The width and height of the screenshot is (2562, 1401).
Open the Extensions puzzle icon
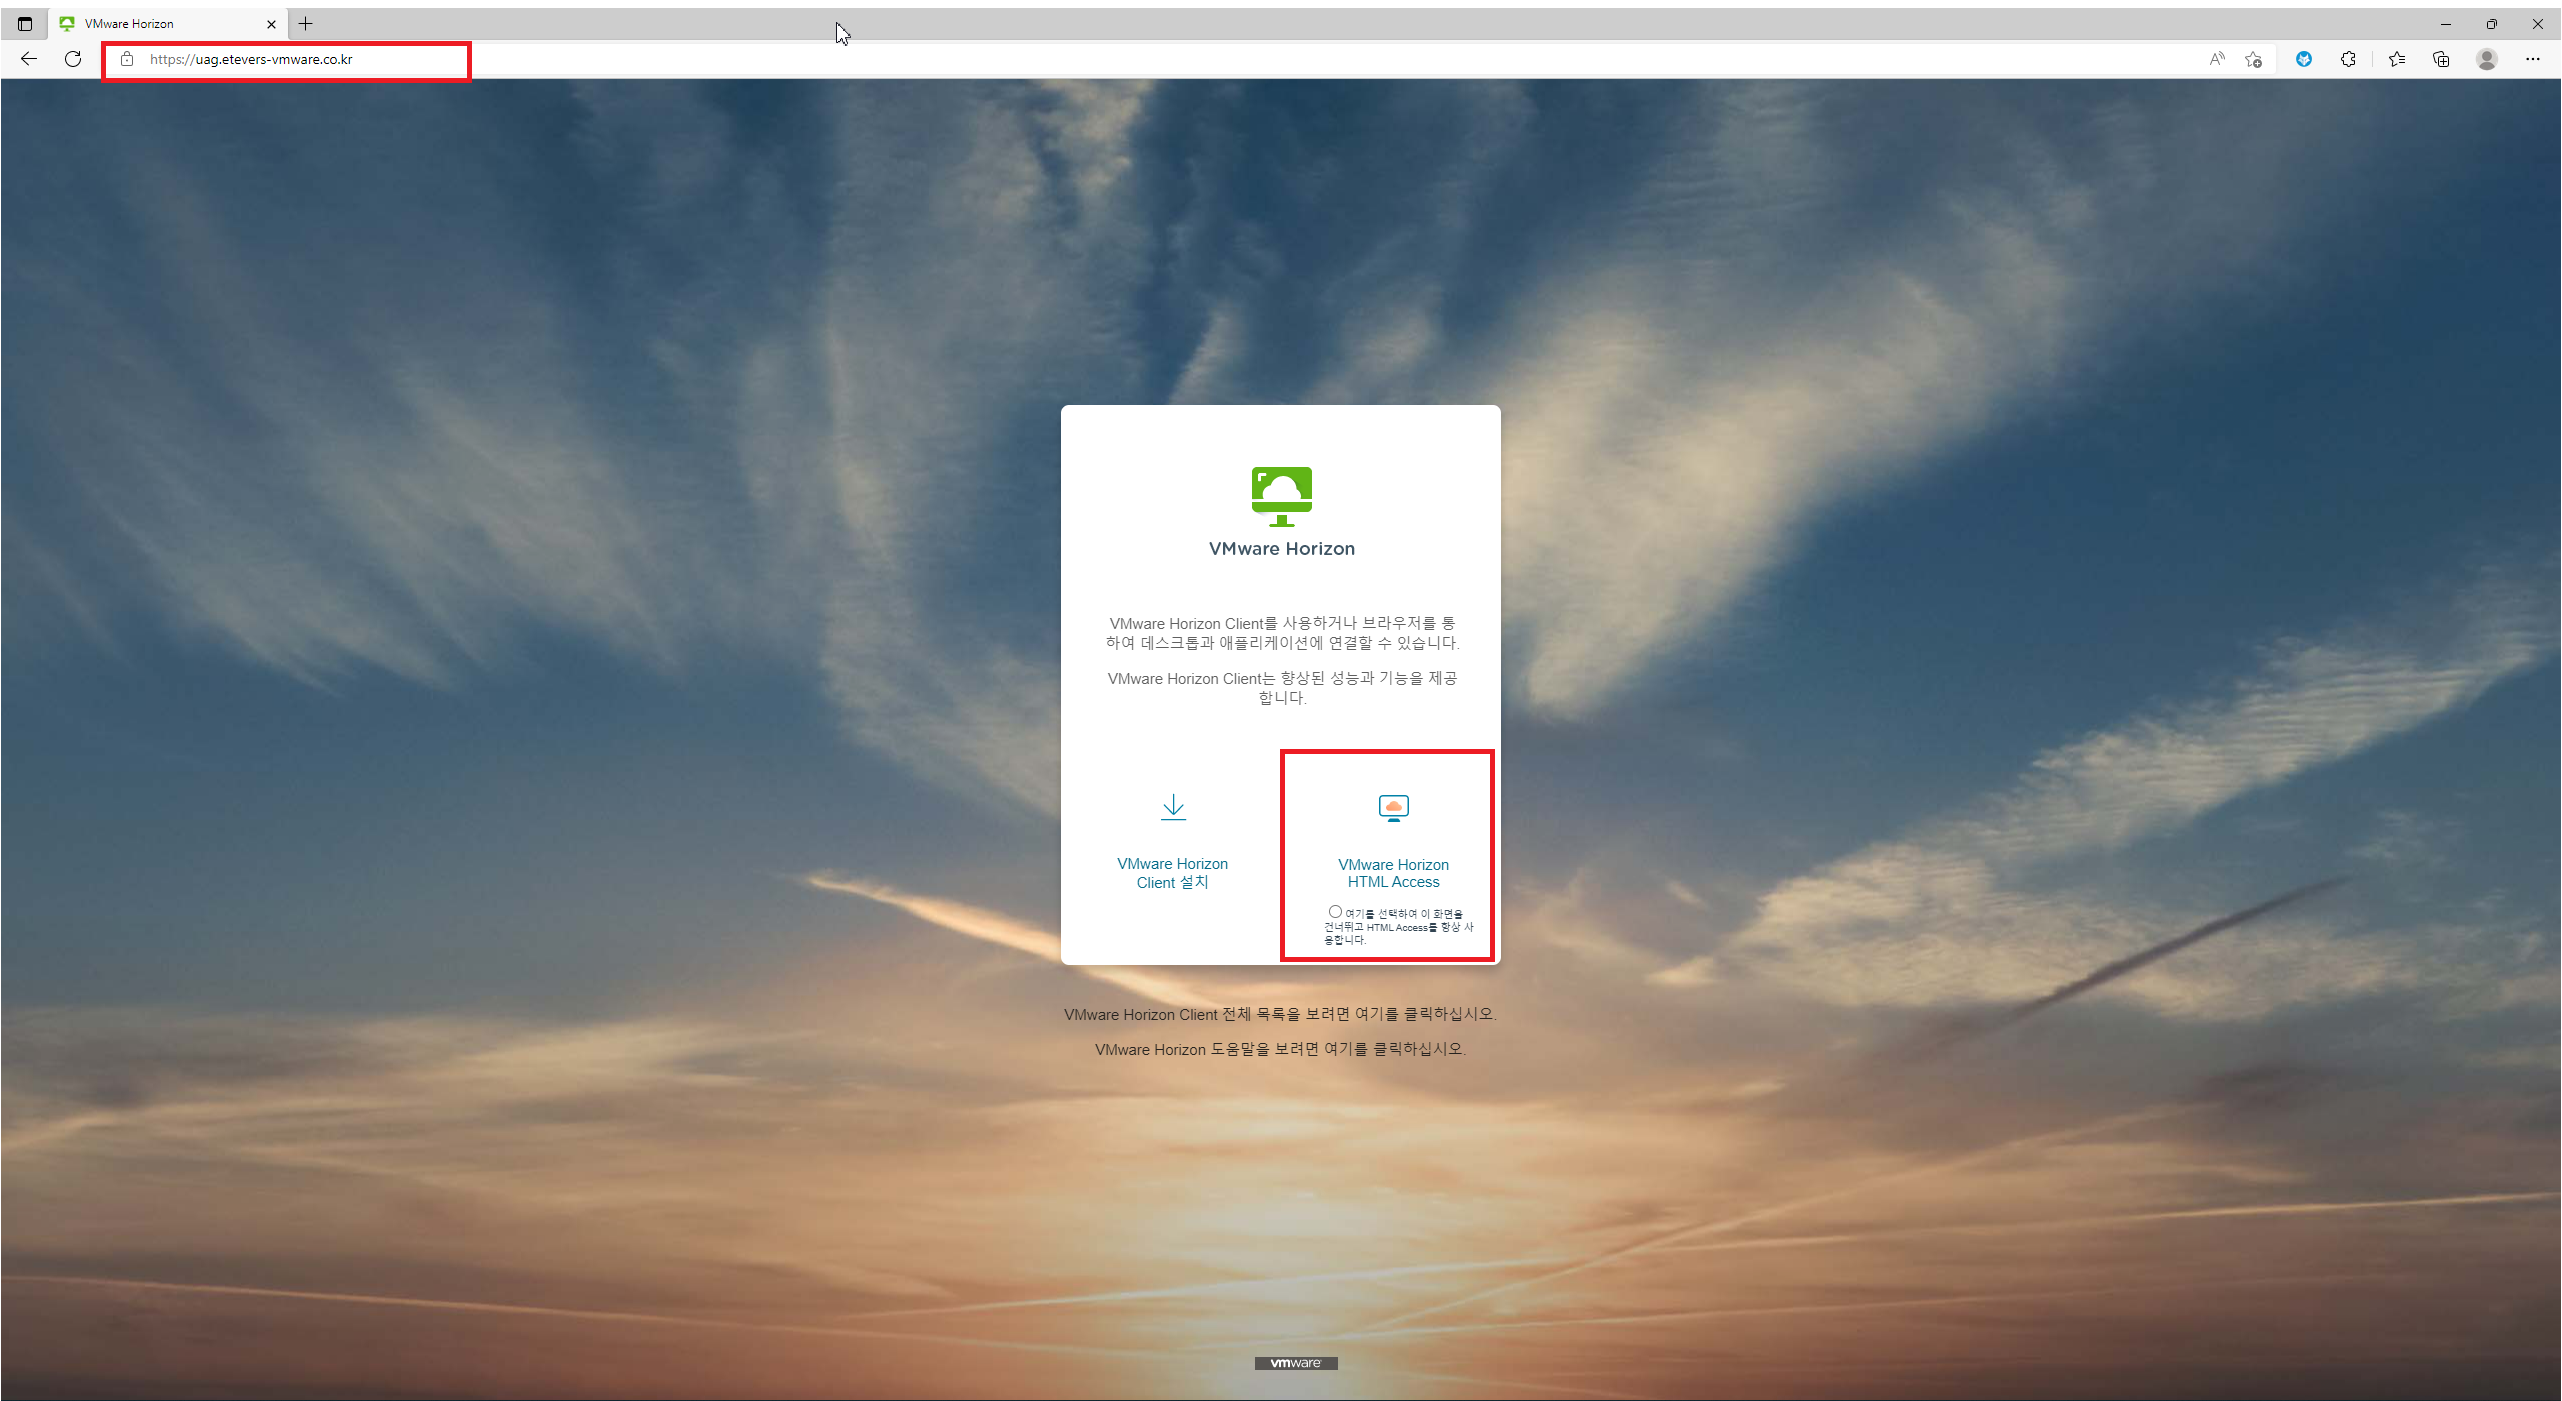(x=2348, y=59)
